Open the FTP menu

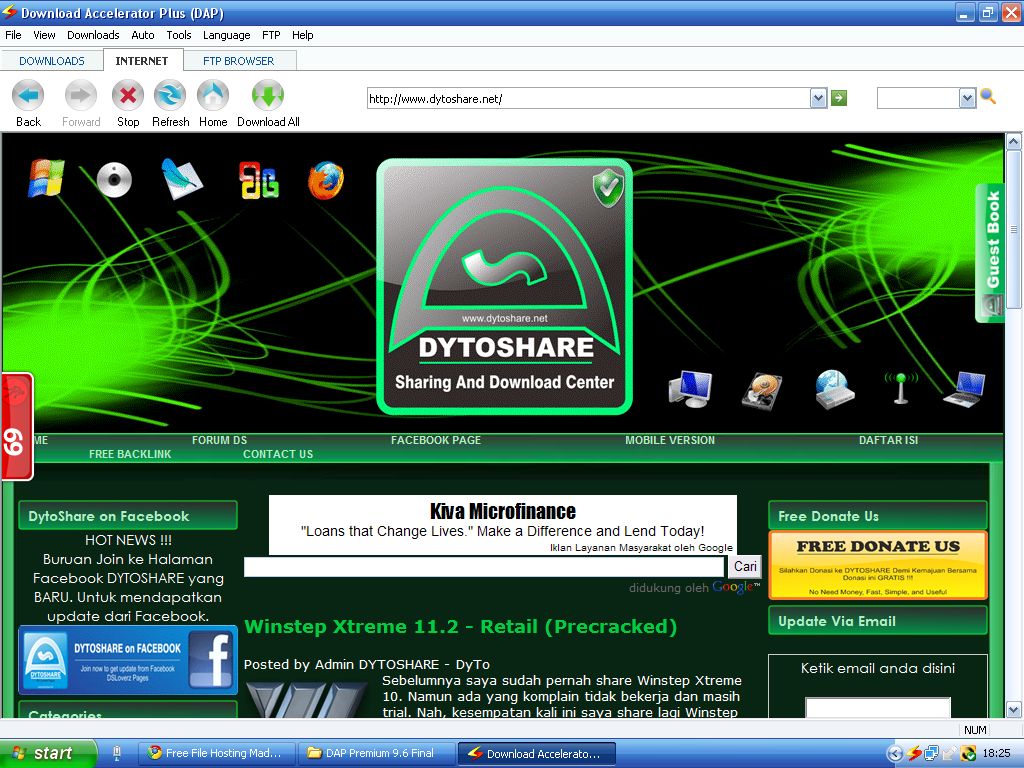click(271, 35)
